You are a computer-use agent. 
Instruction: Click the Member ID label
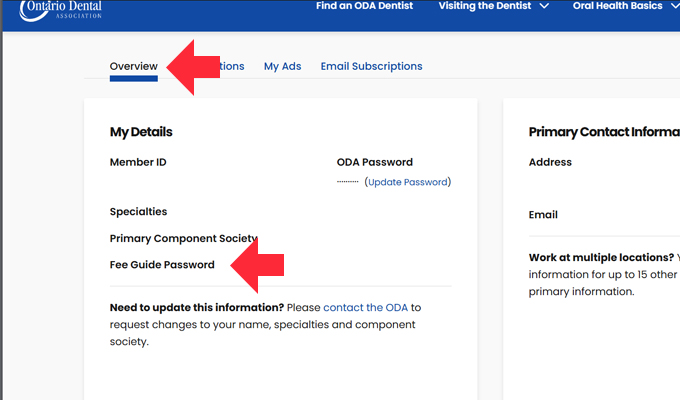[138, 162]
